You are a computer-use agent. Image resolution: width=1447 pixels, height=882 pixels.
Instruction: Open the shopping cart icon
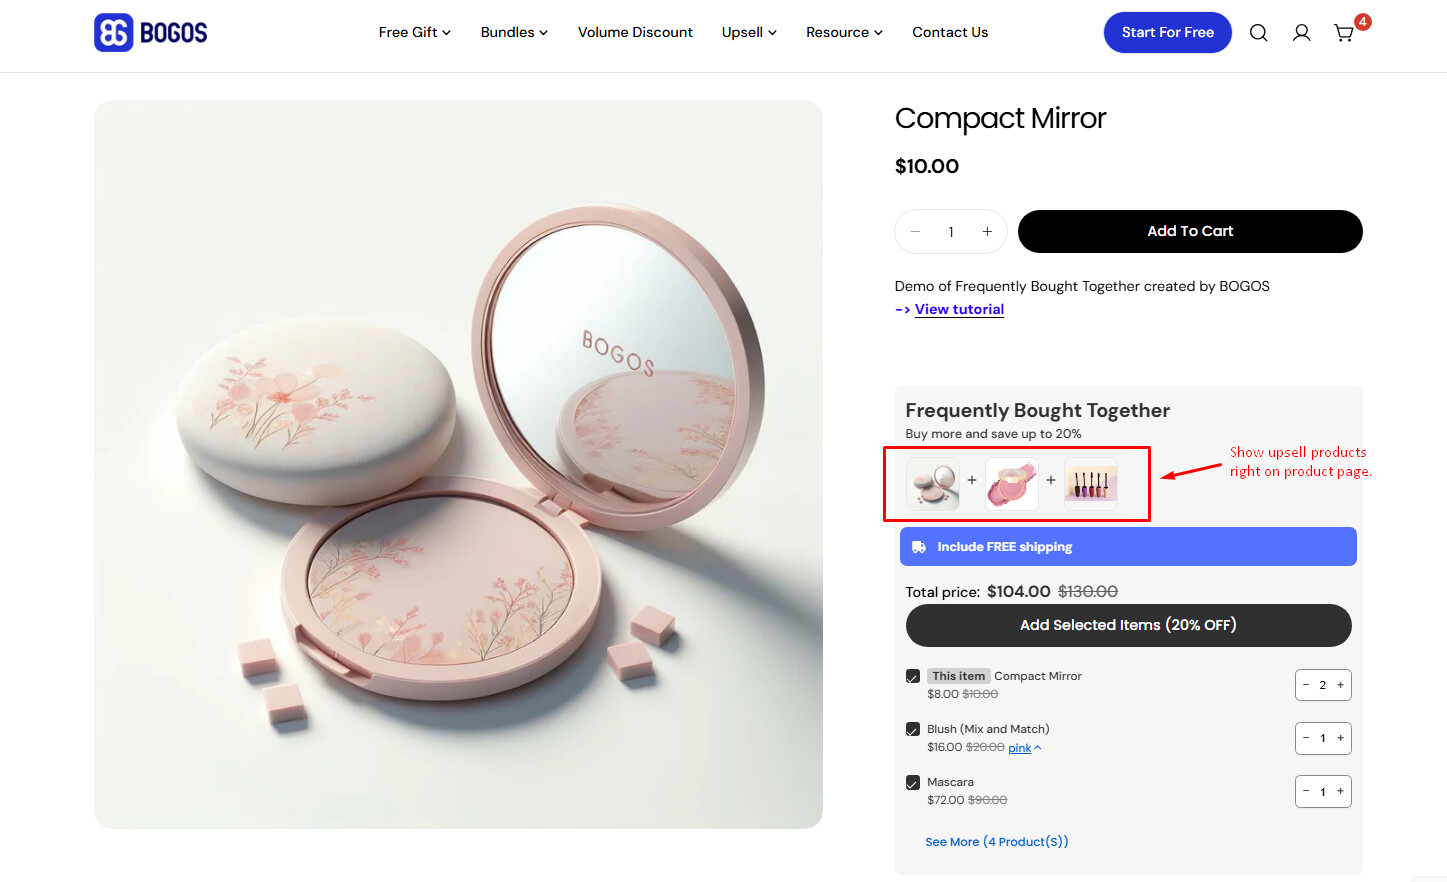point(1344,33)
